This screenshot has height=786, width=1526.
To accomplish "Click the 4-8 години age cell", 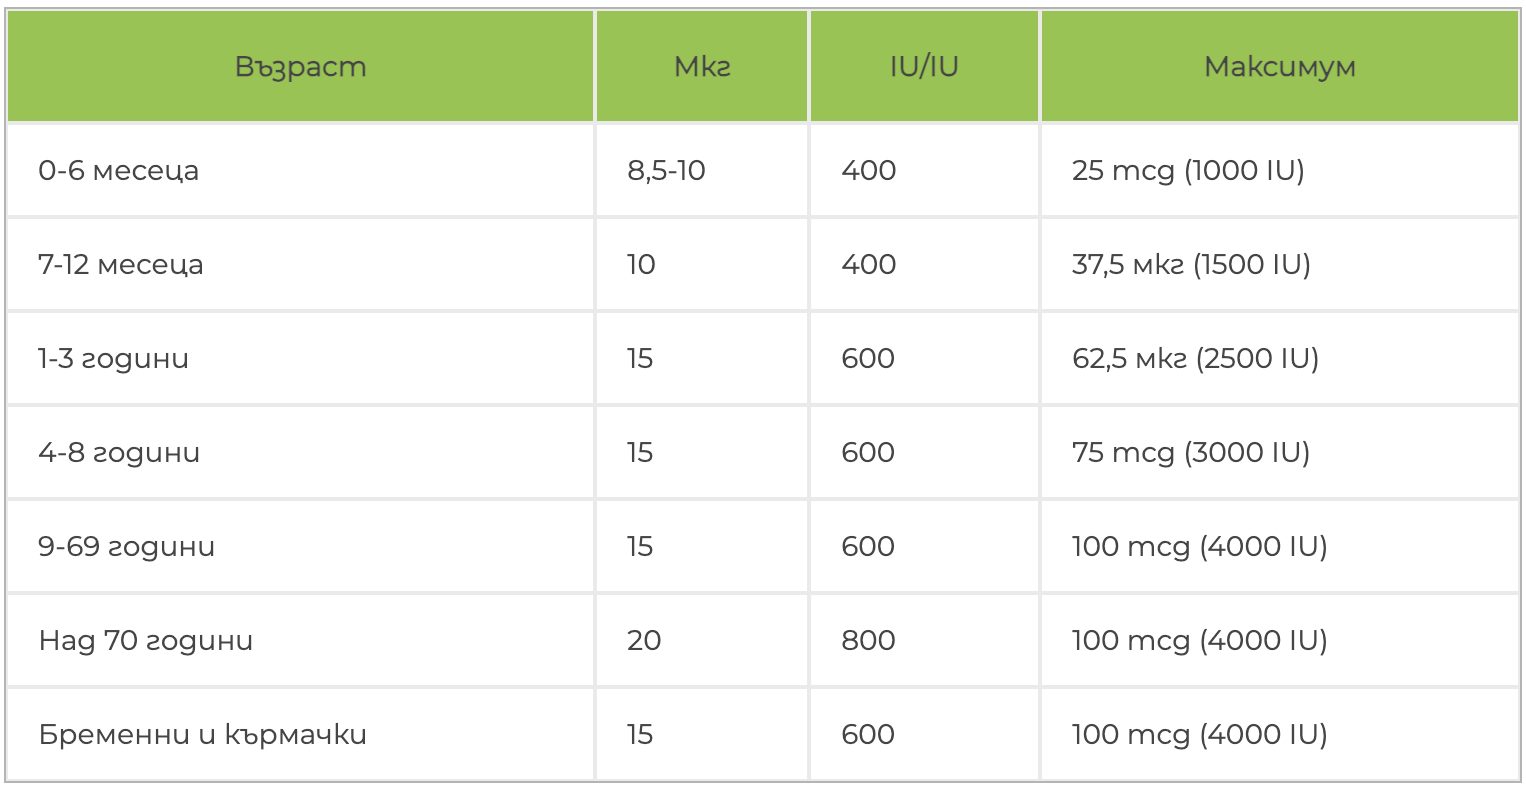I will 119,453.
